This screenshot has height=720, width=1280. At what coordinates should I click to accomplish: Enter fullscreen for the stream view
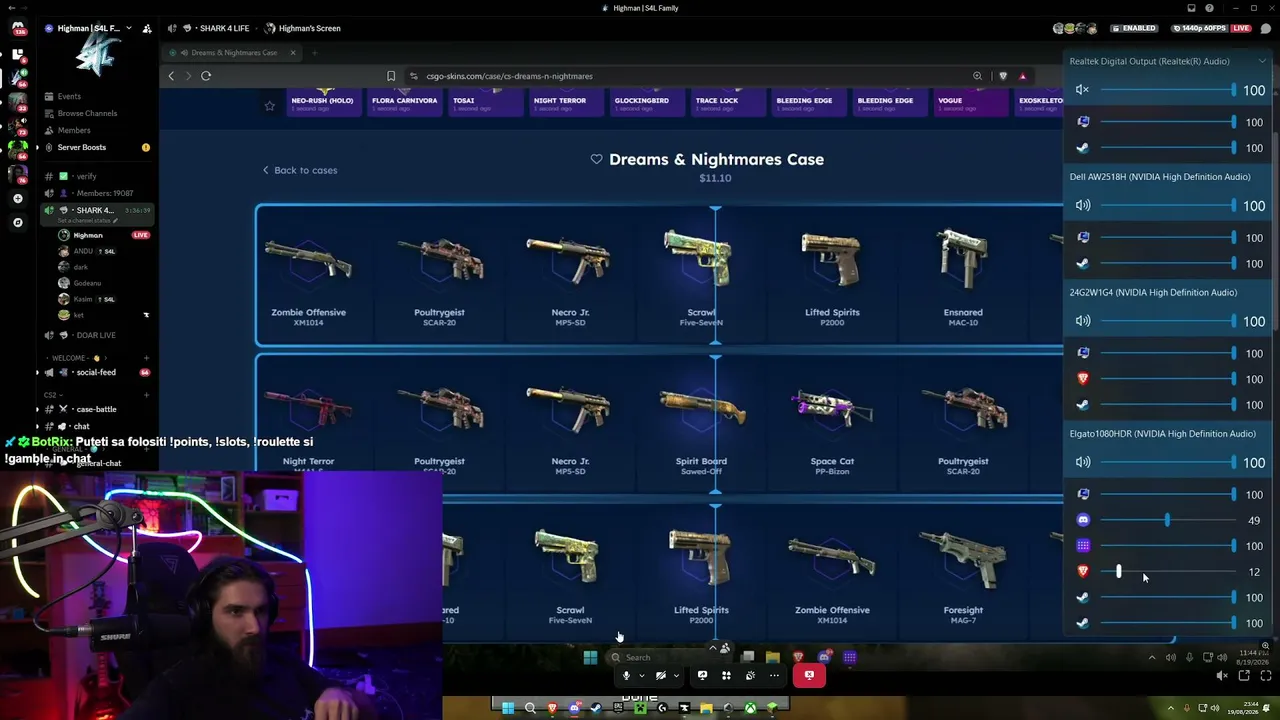tap(1266, 676)
